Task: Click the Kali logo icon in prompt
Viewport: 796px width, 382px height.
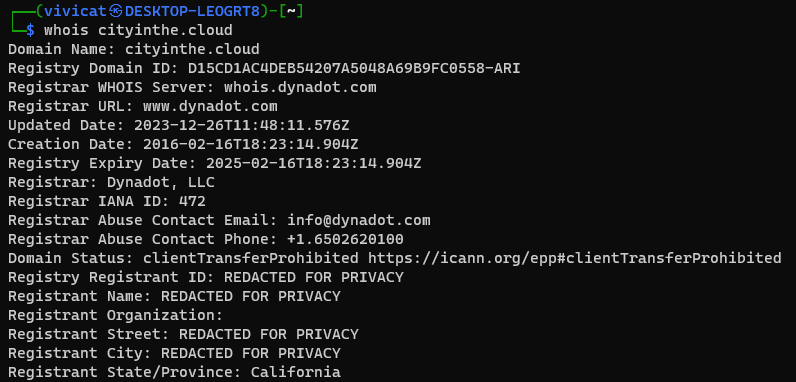Action: [x=117, y=11]
